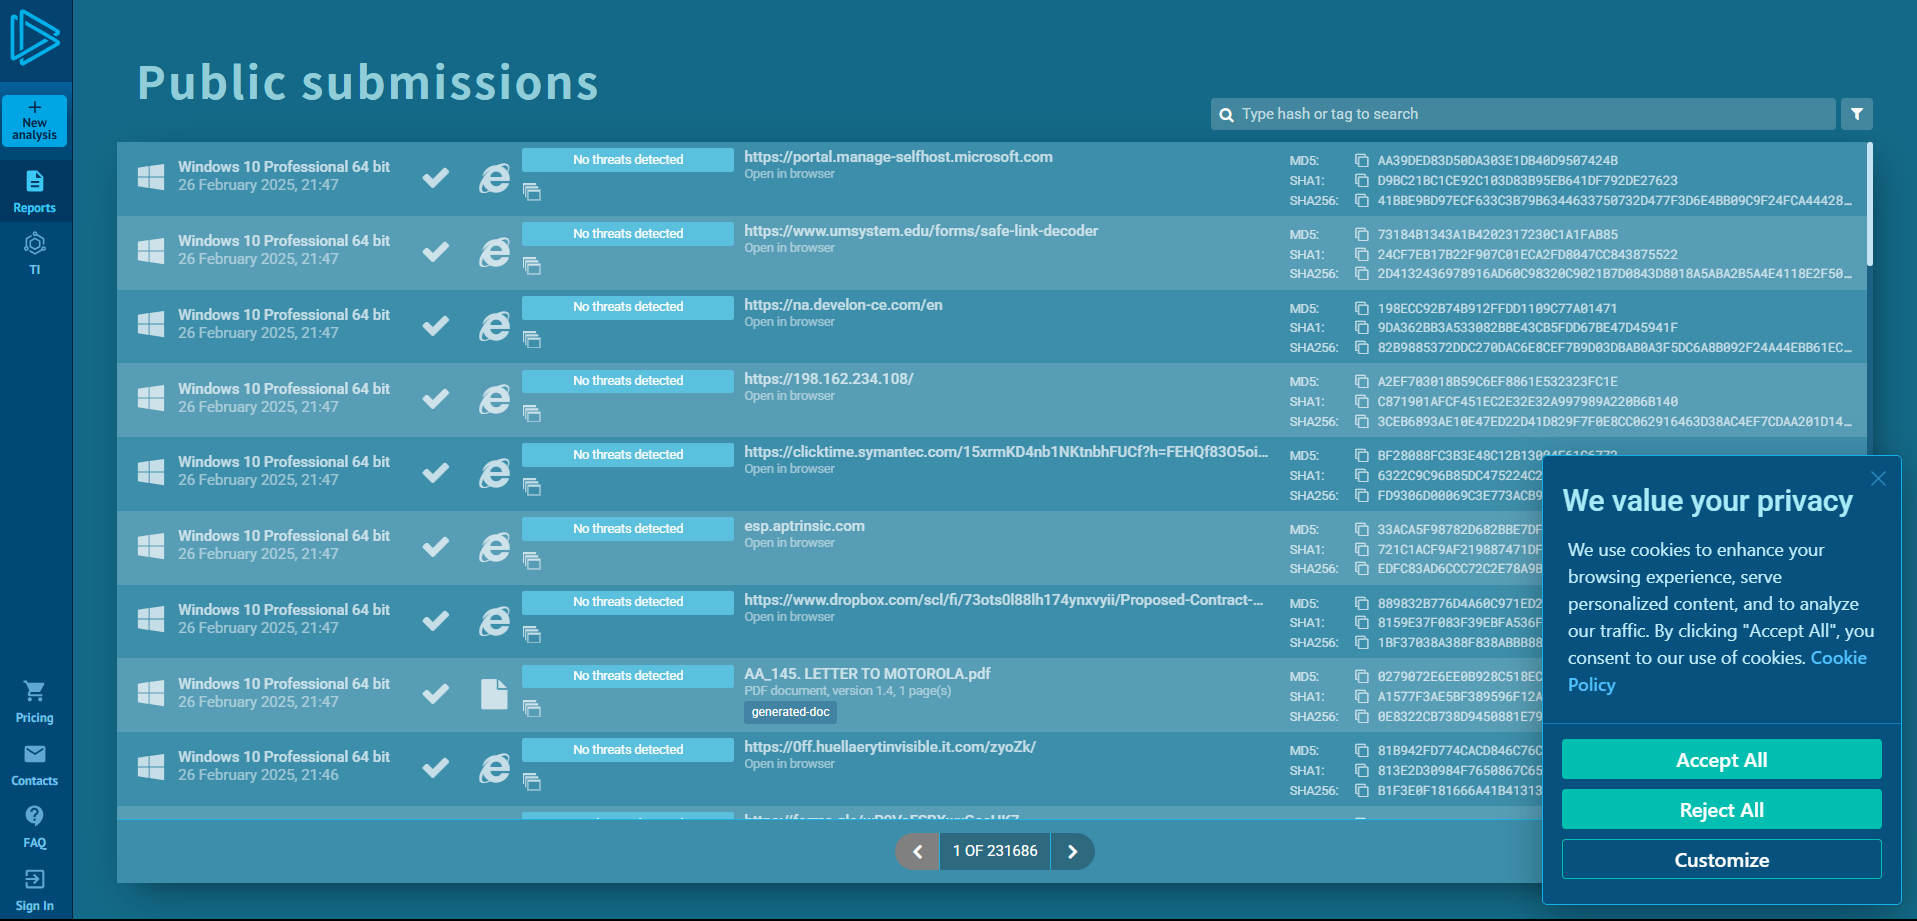The width and height of the screenshot is (1917, 921).
Task: Open New analysis from sidebar
Action: (x=35, y=121)
